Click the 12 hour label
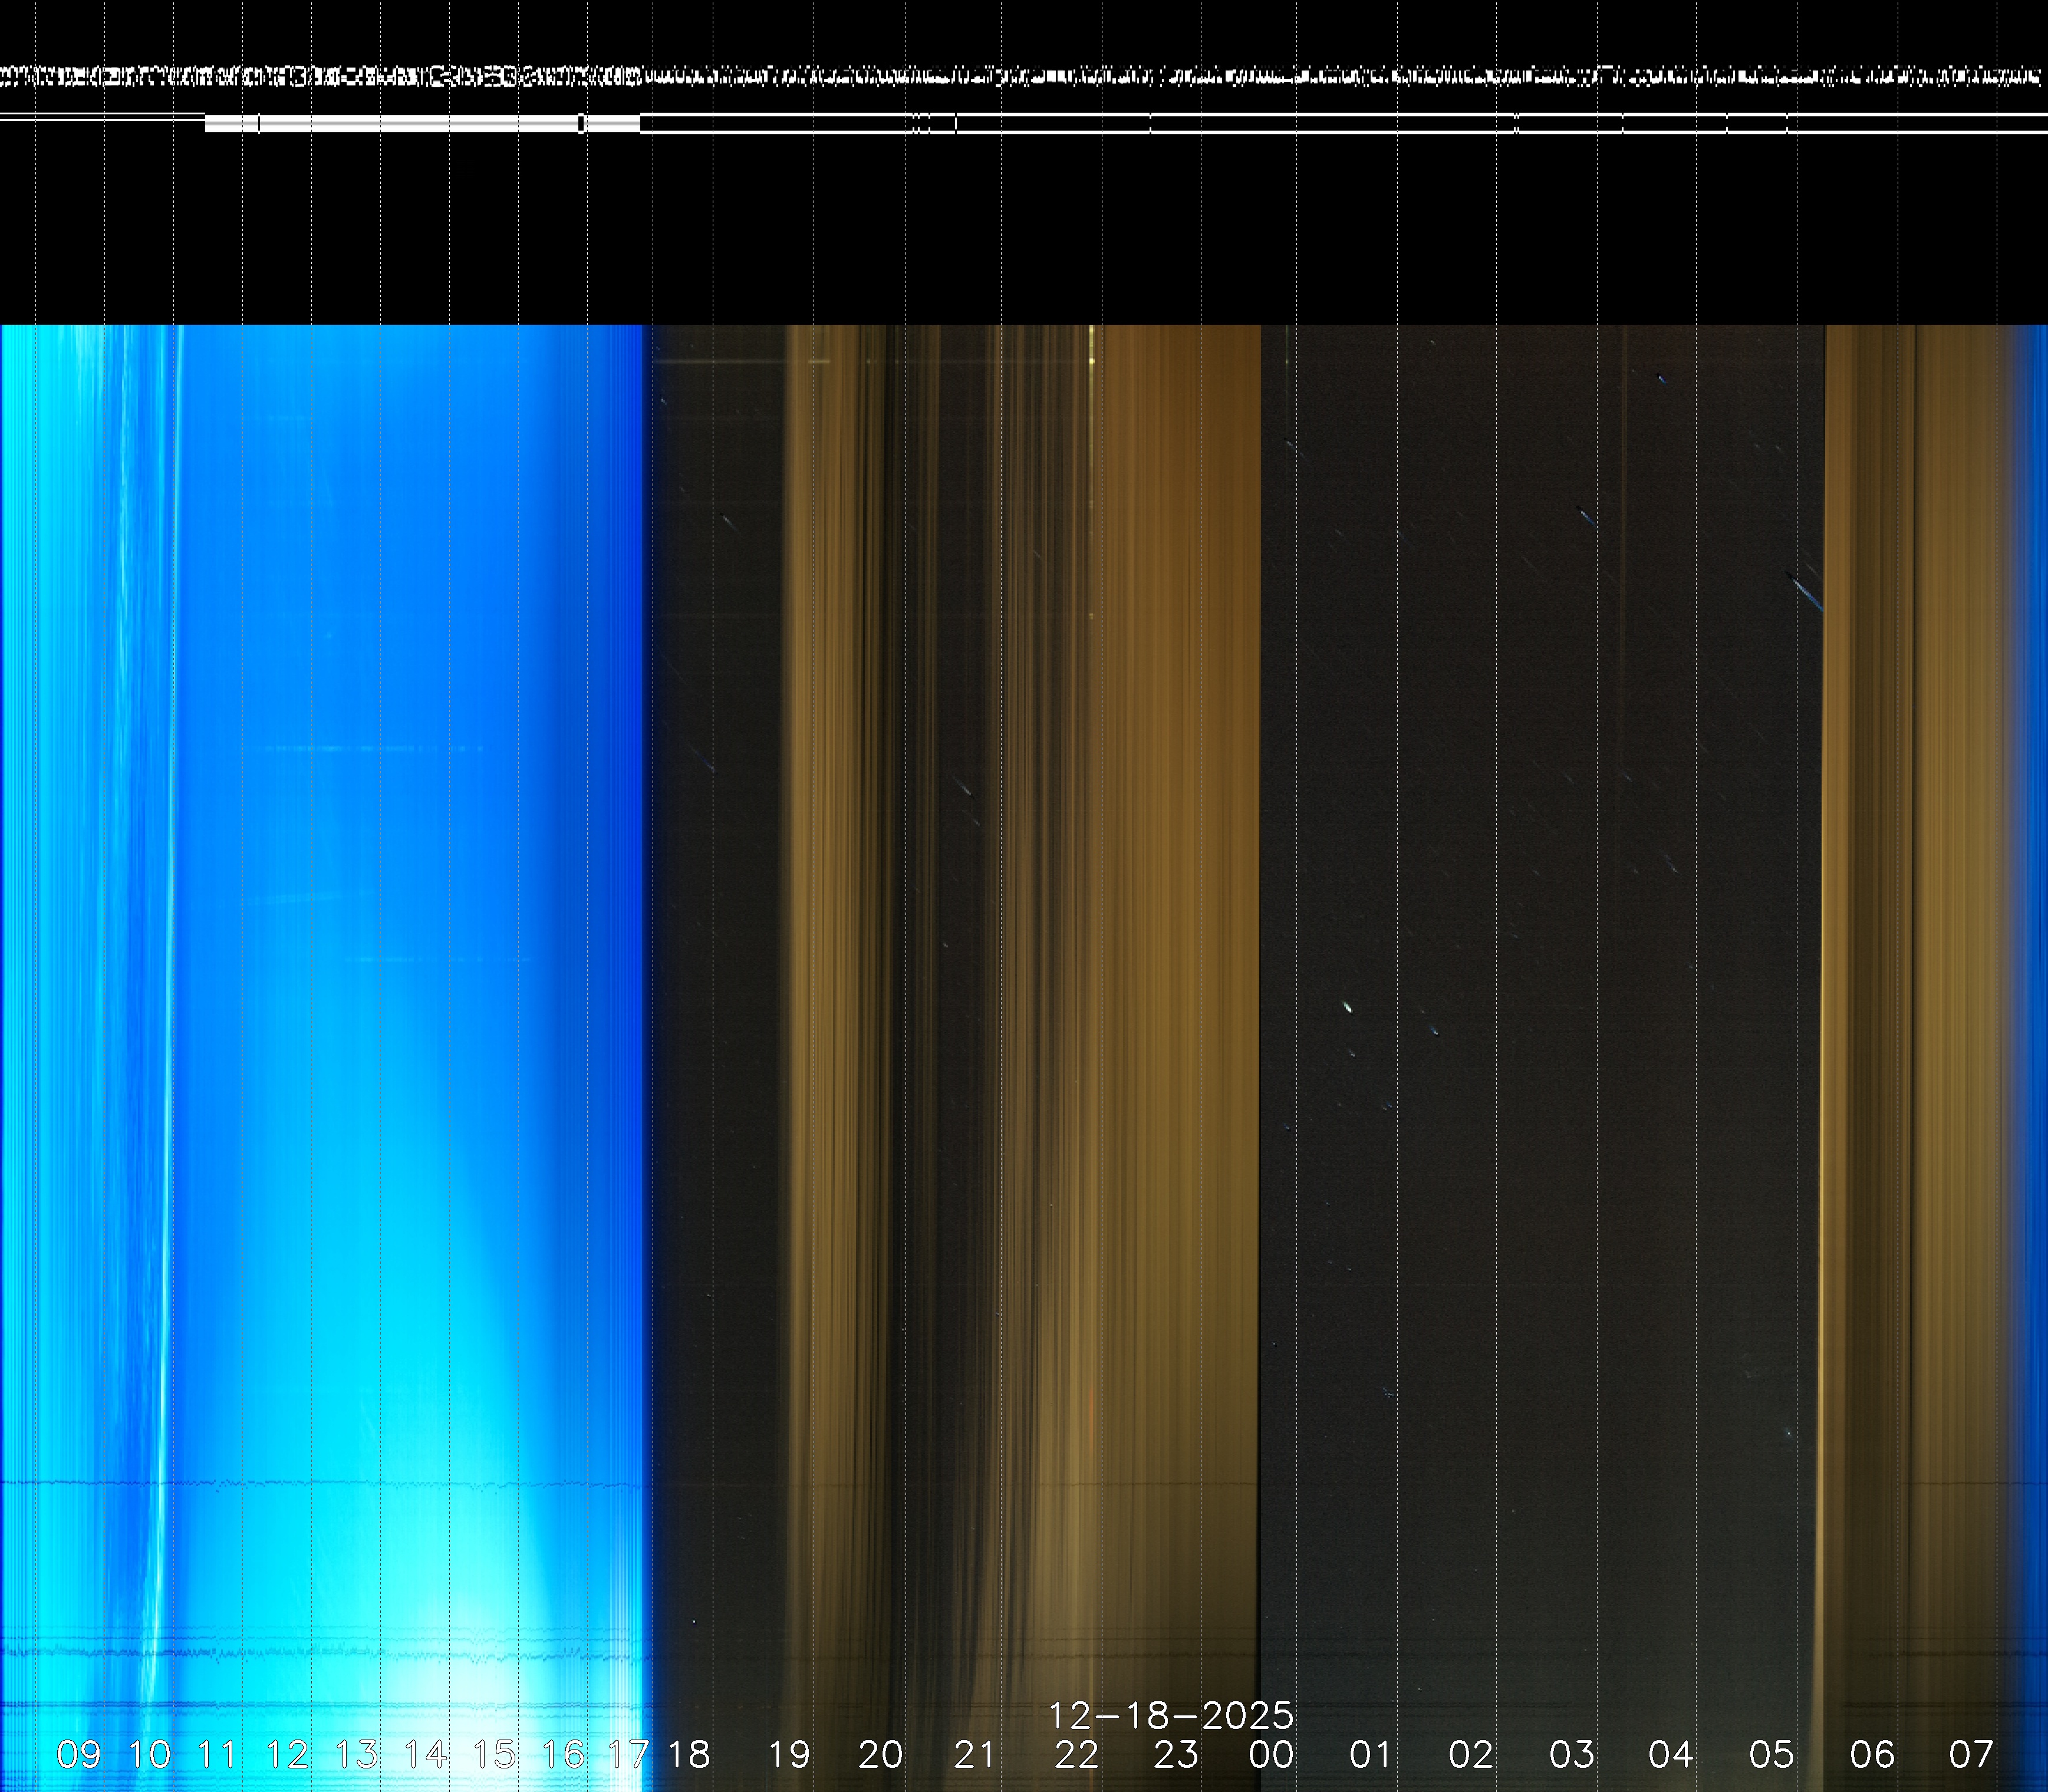This screenshot has height=1792, width=2048. pyautogui.click(x=287, y=1754)
